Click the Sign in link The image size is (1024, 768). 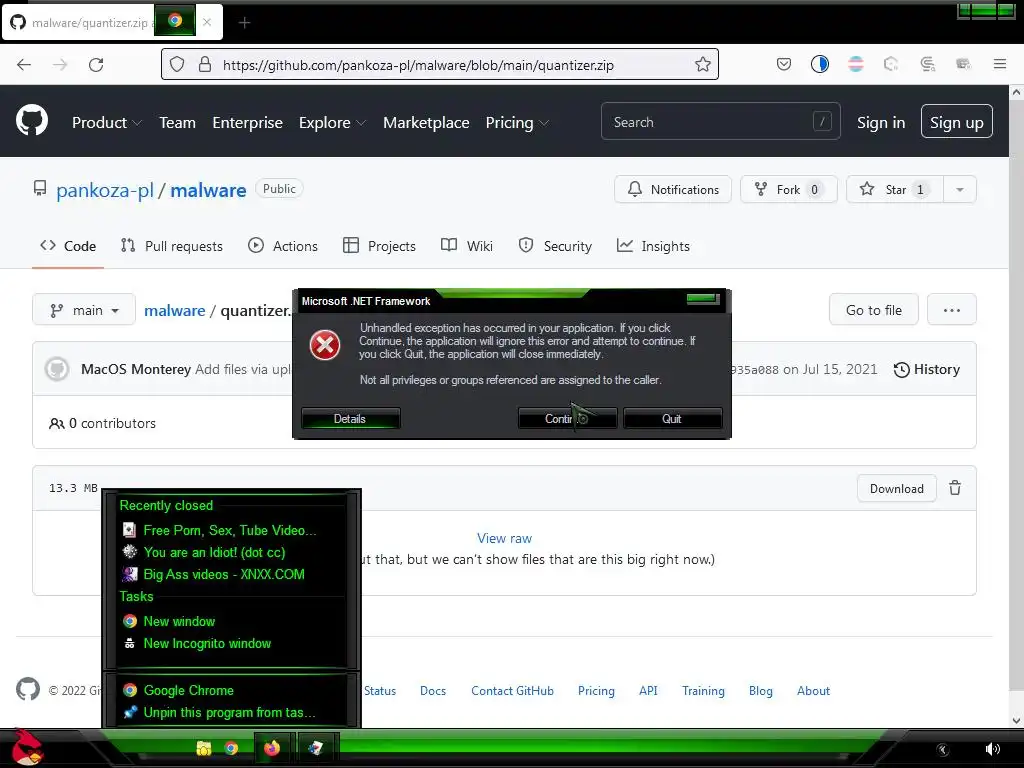click(x=881, y=122)
